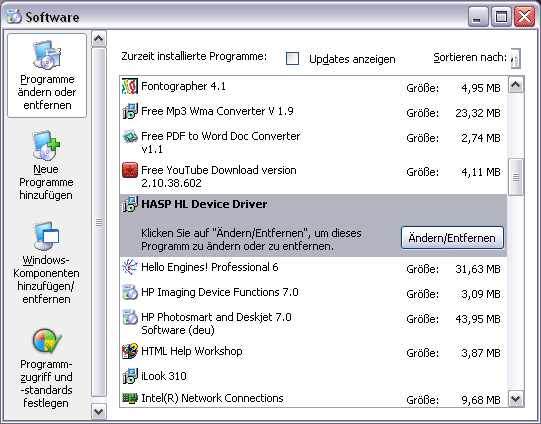The height and width of the screenshot is (424, 541).
Task: Select HP Photosmart and Deskjet 7.0 Software
Action: click(216, 323)
